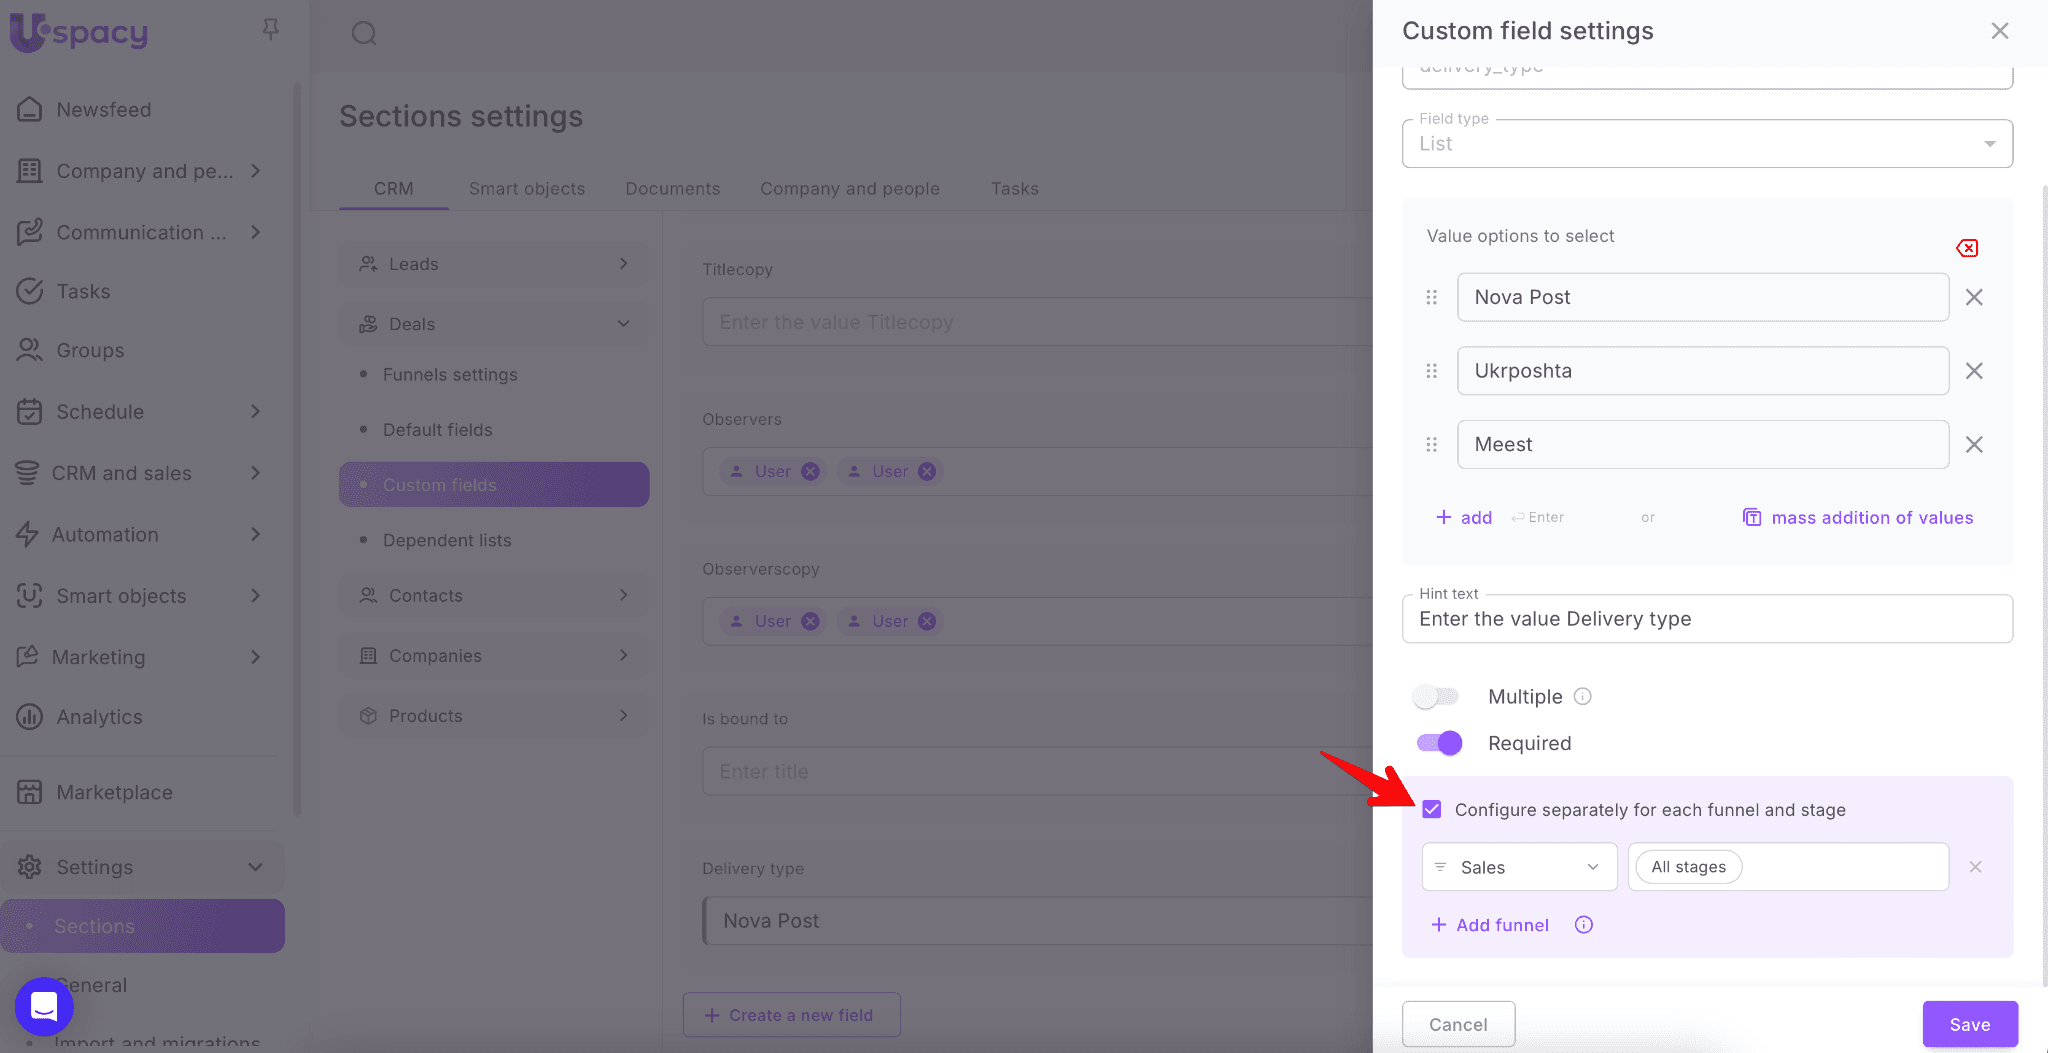This screenshot has height=1053, width=2048.
Task: Click the search magnifier icon
Action: pyautogui.click(x=364, y=34)
